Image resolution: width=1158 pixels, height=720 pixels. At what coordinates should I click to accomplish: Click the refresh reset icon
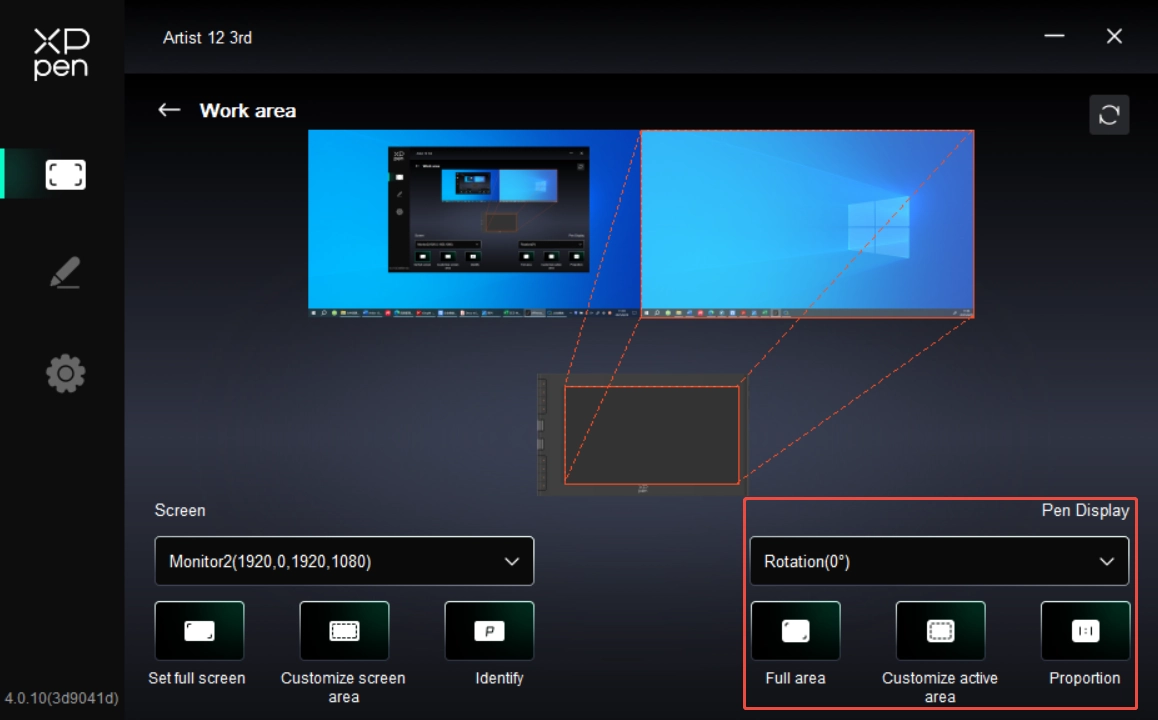pyautogui.click(x=1109, y=115)
